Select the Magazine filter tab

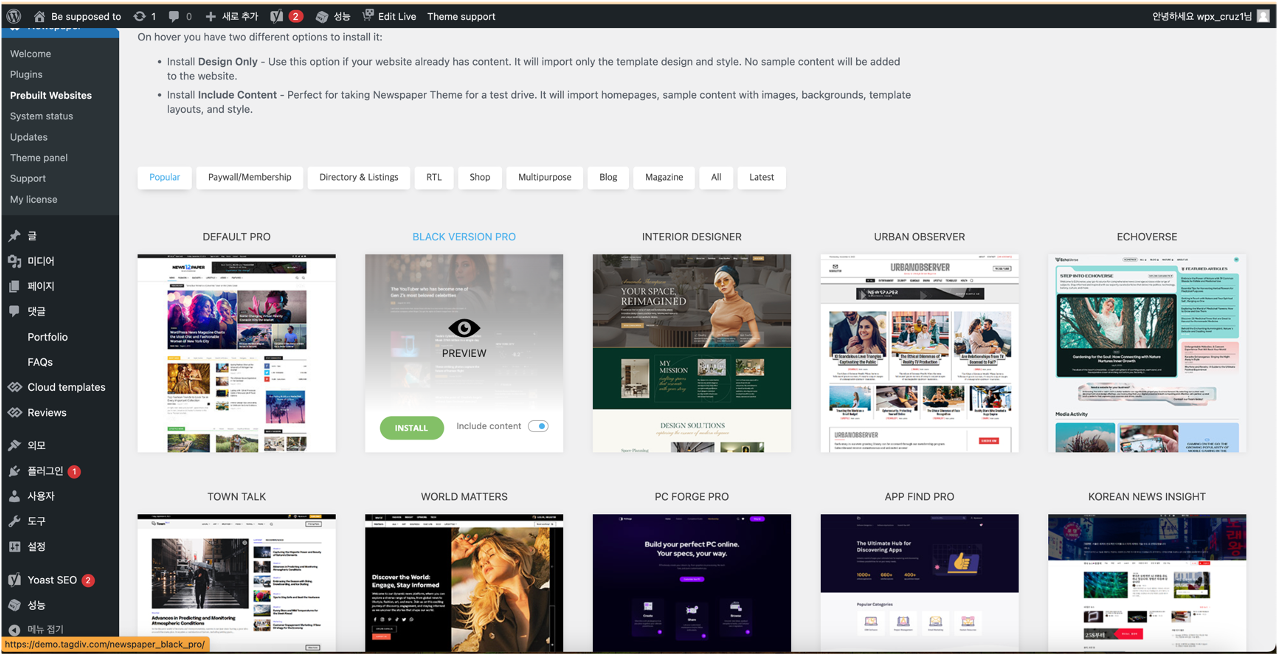(x=664, y=177)
